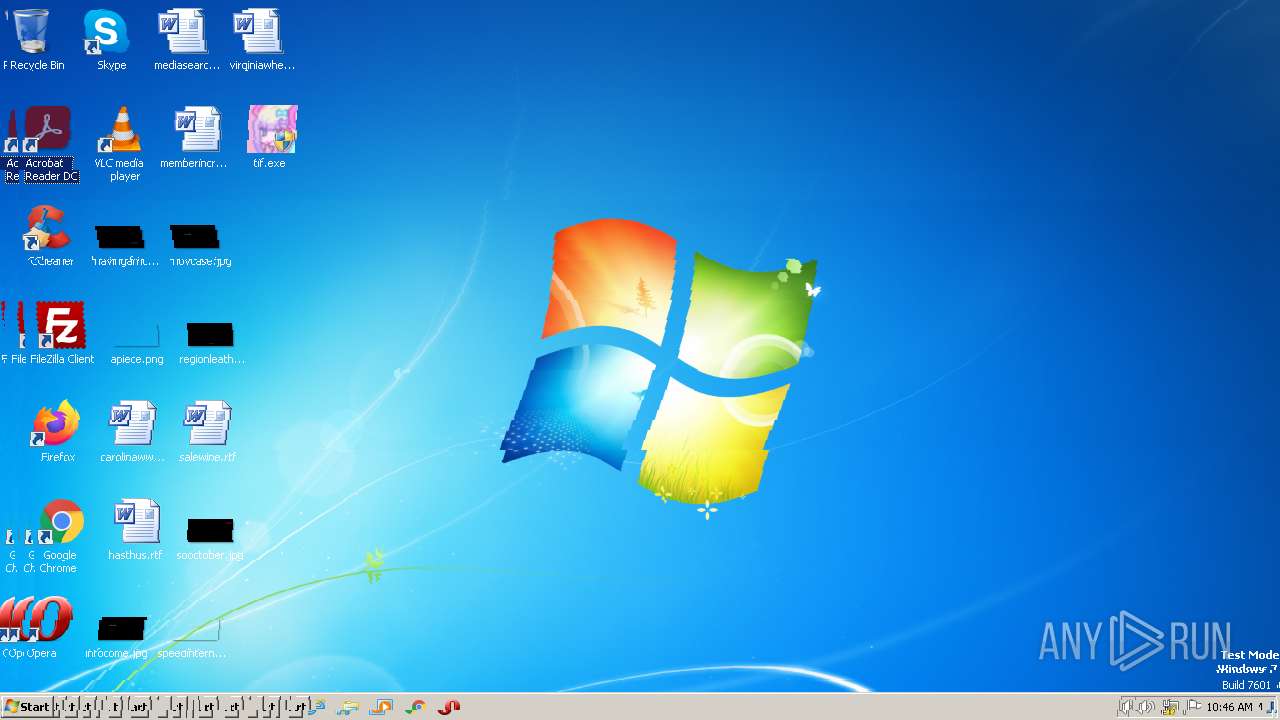Screen dimensions: 1280x720
Task: Open the Start menu
Action: pos(27,706)
